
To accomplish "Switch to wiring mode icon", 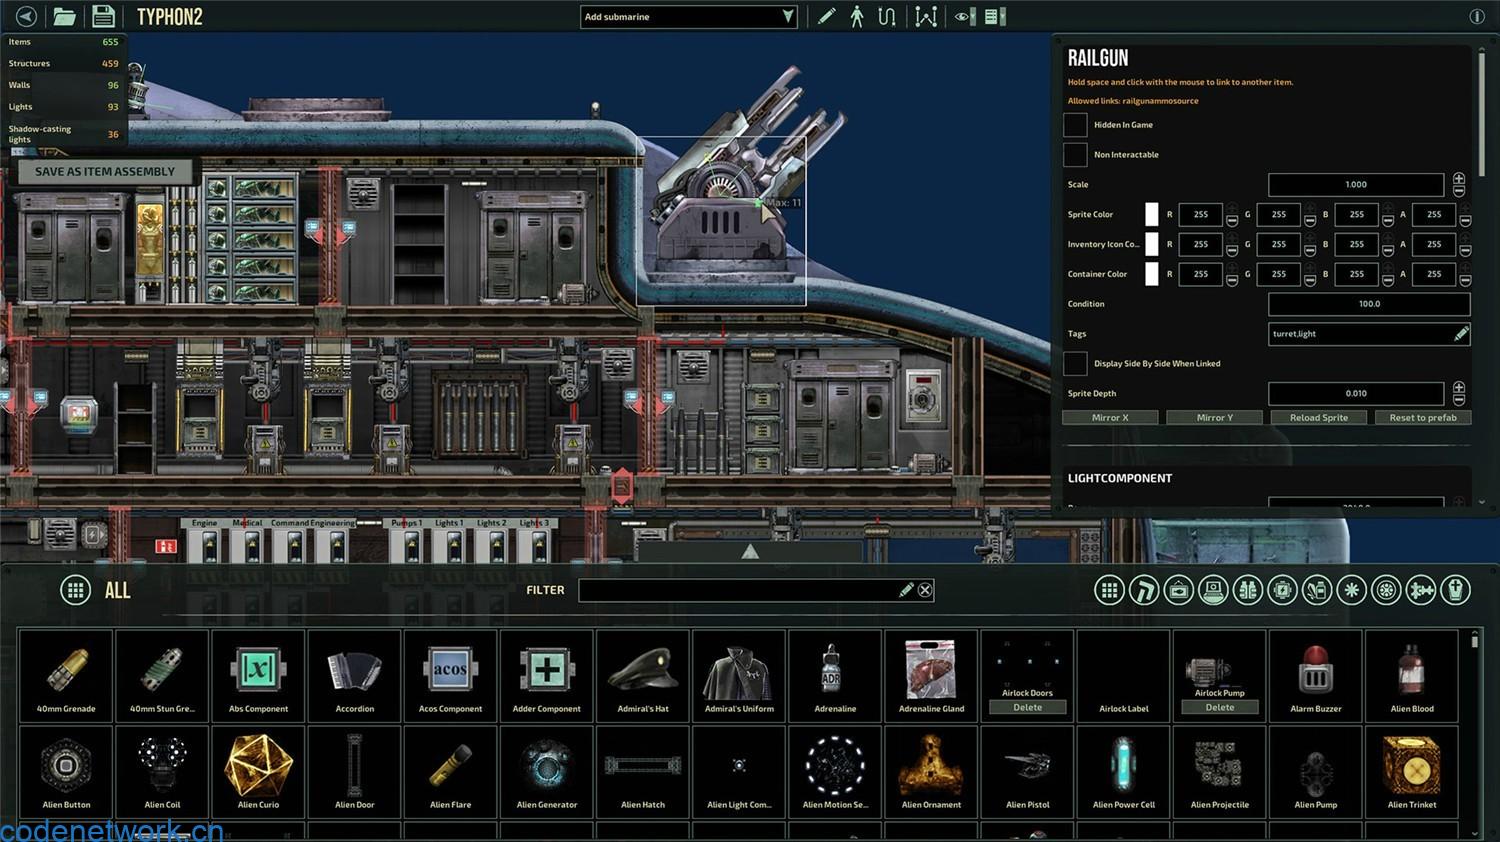I will (886, 16).
